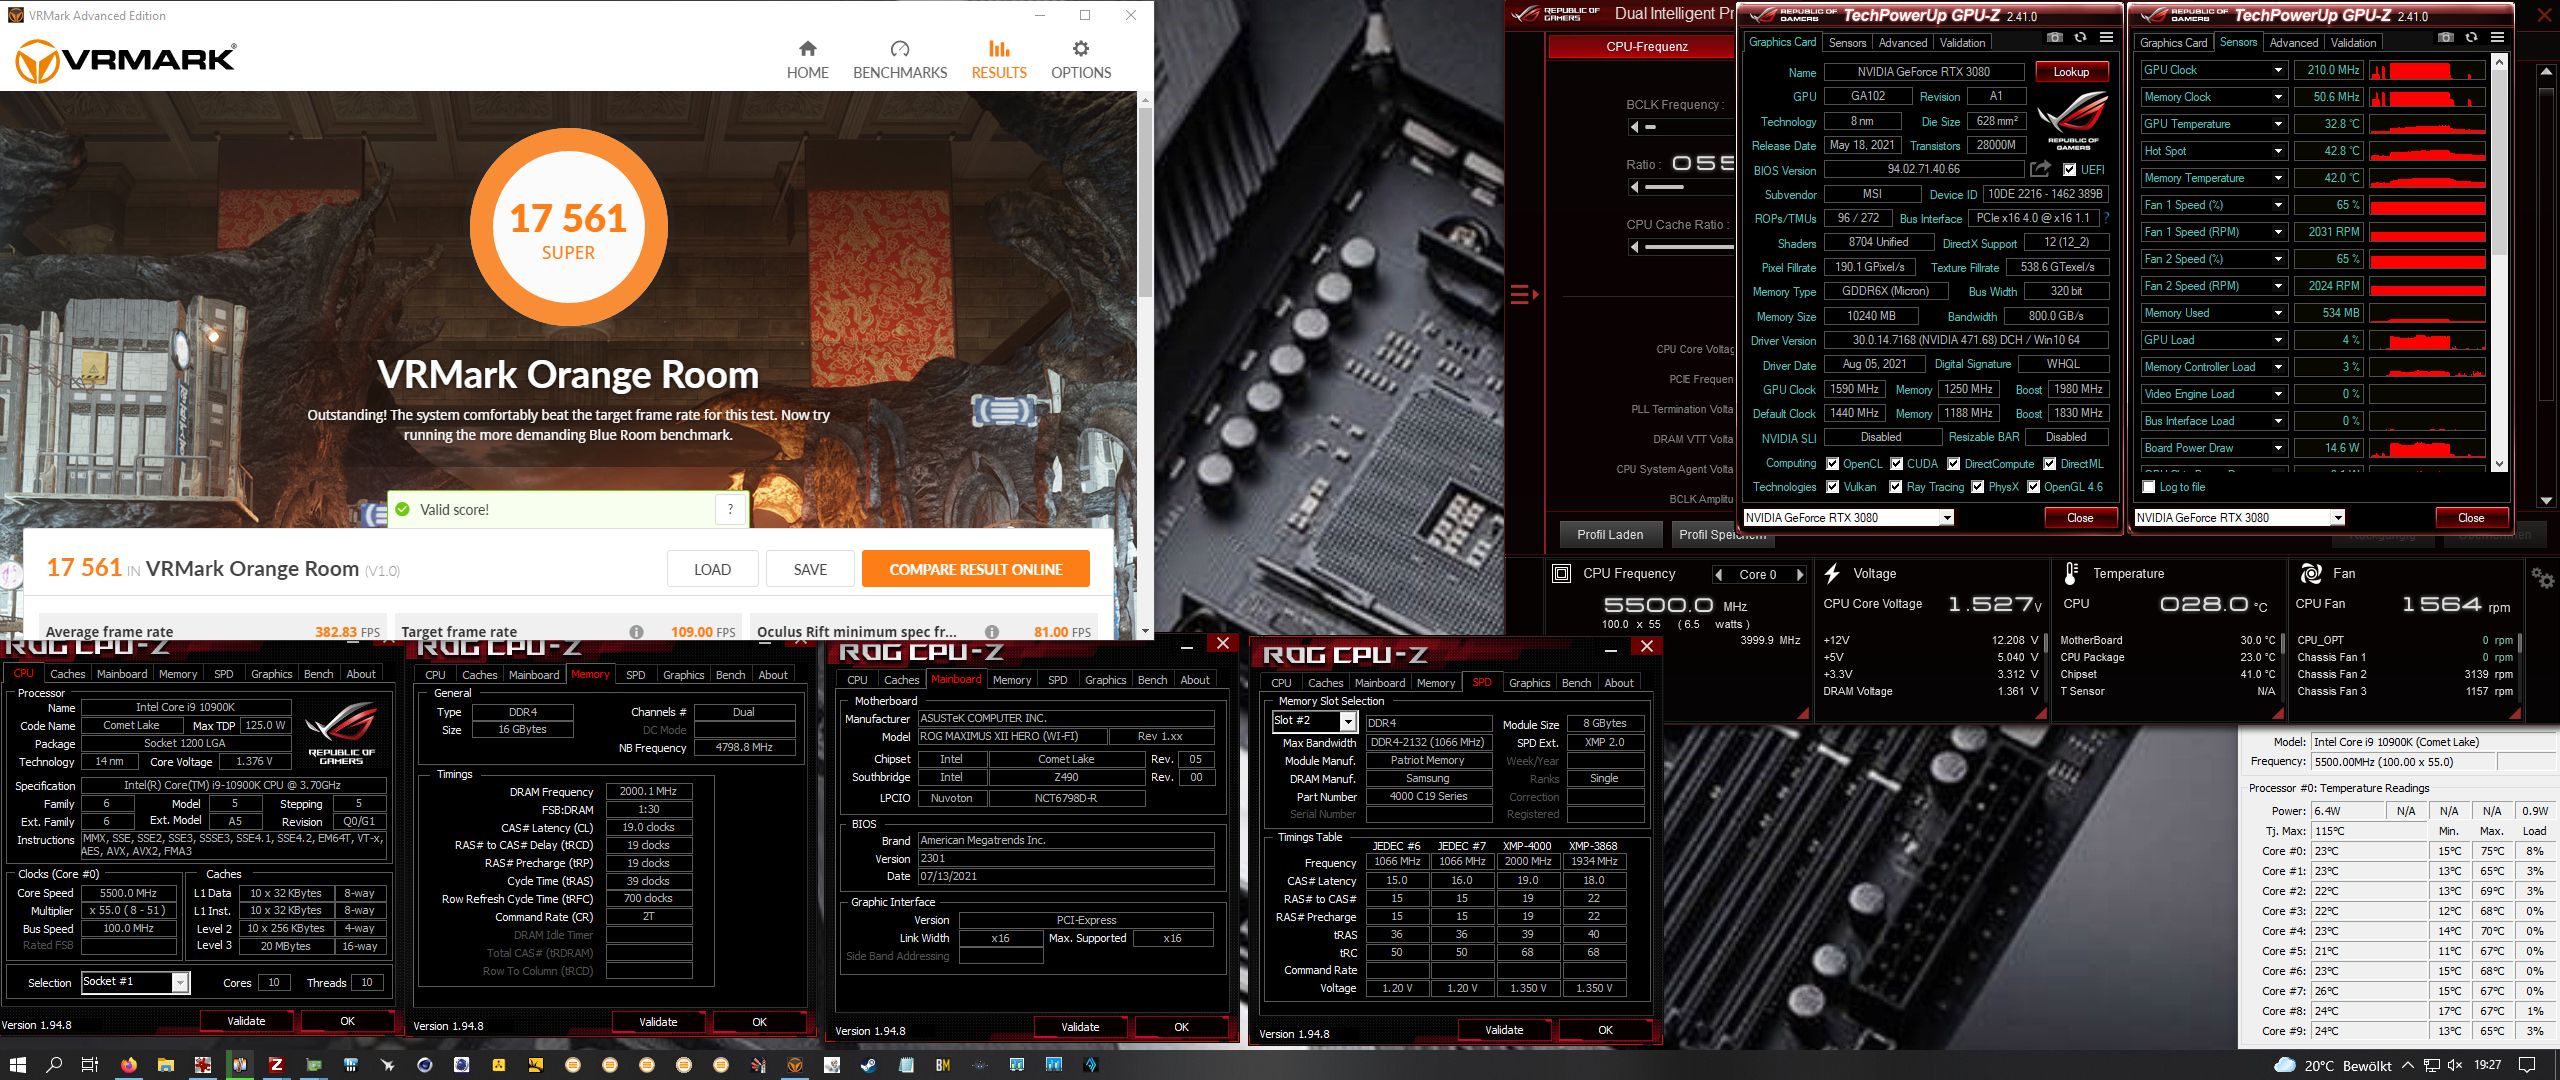Enable Log to file checkbox
2560x1080 pixels.
[2149, 487]
